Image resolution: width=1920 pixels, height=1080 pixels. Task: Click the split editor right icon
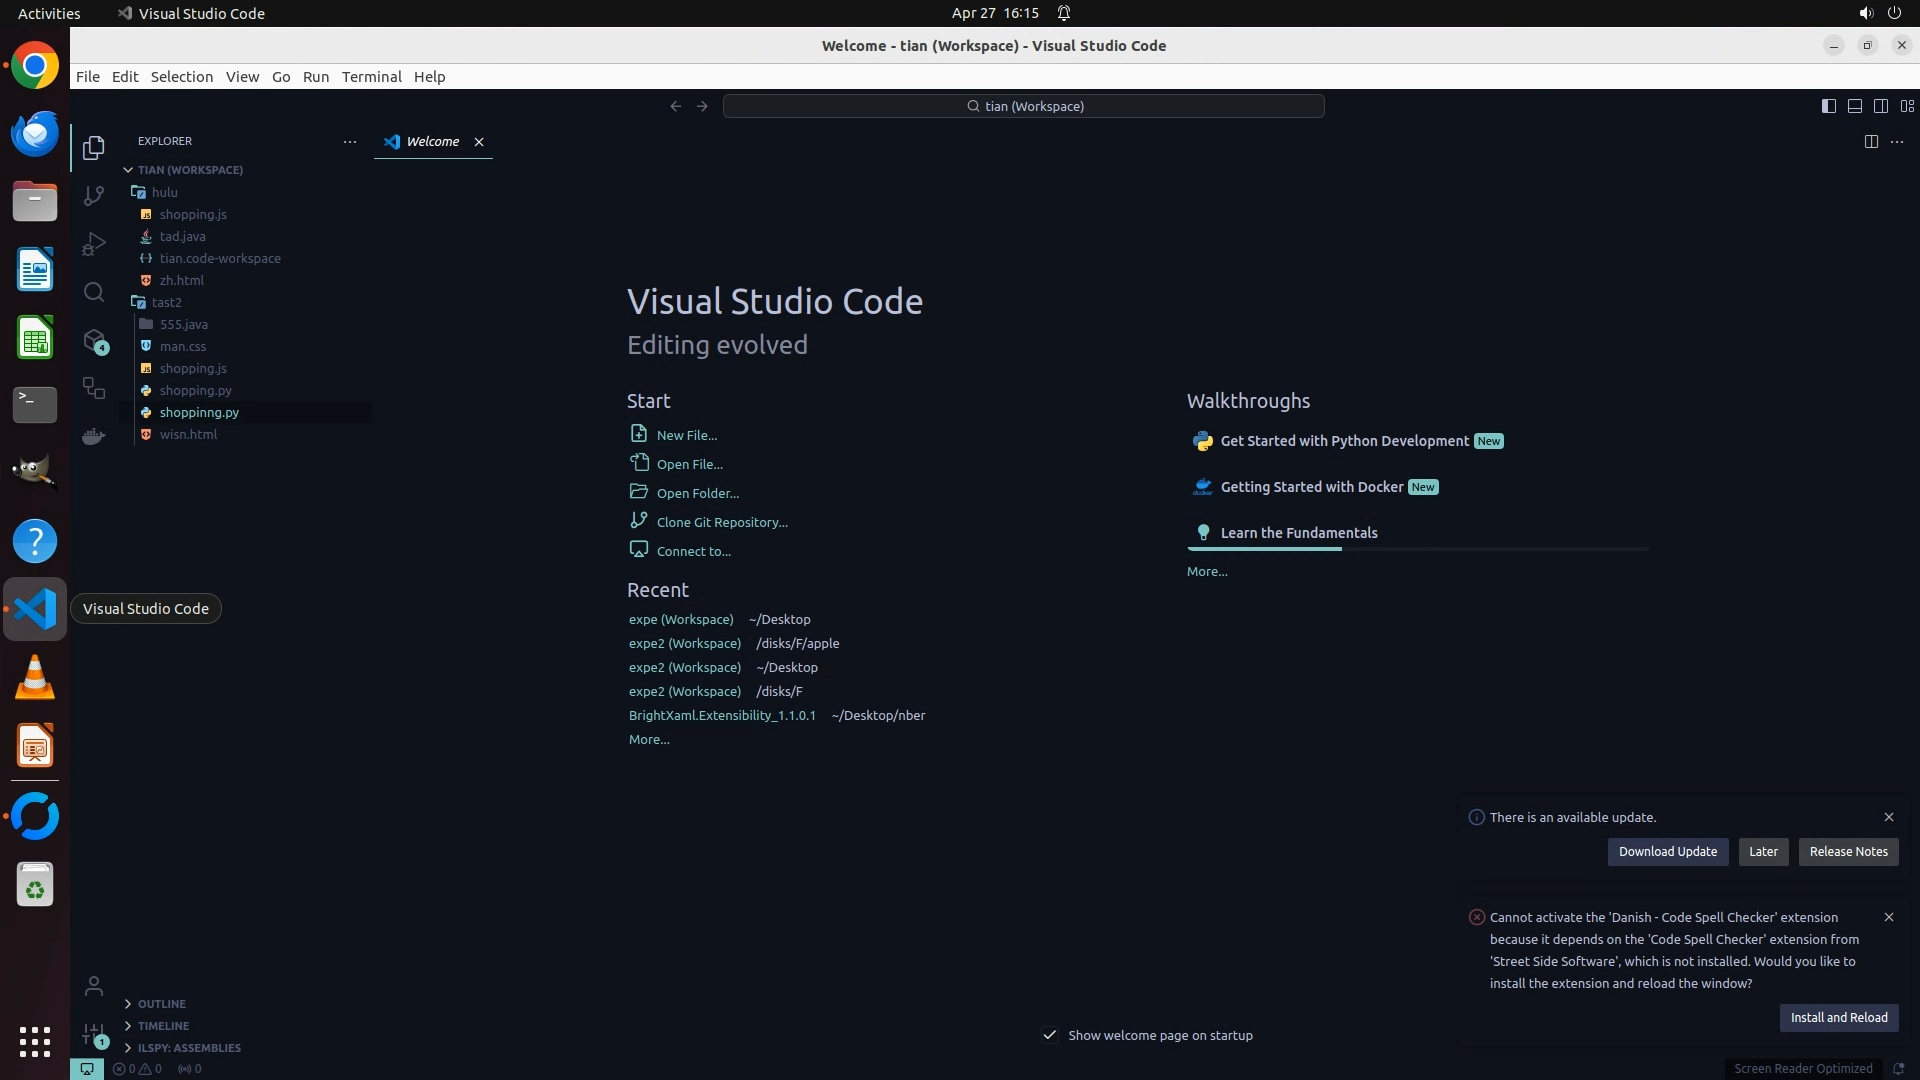click(x=1871, y=142)
